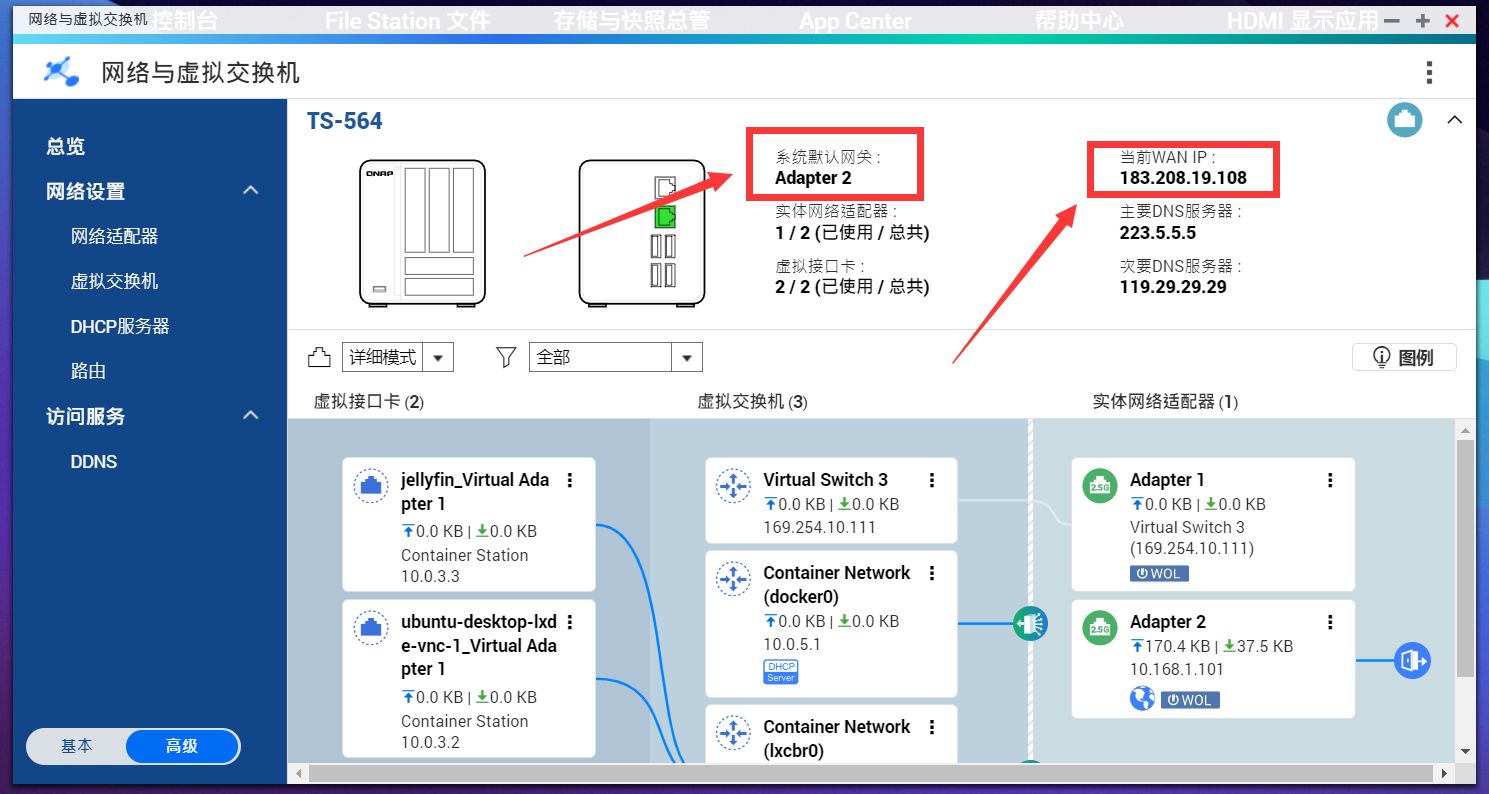The width and height of the screenshot is (1489, 794).
Task: Click the vertical scrollbar thumb in topology view
Action: coord(1465,556)
